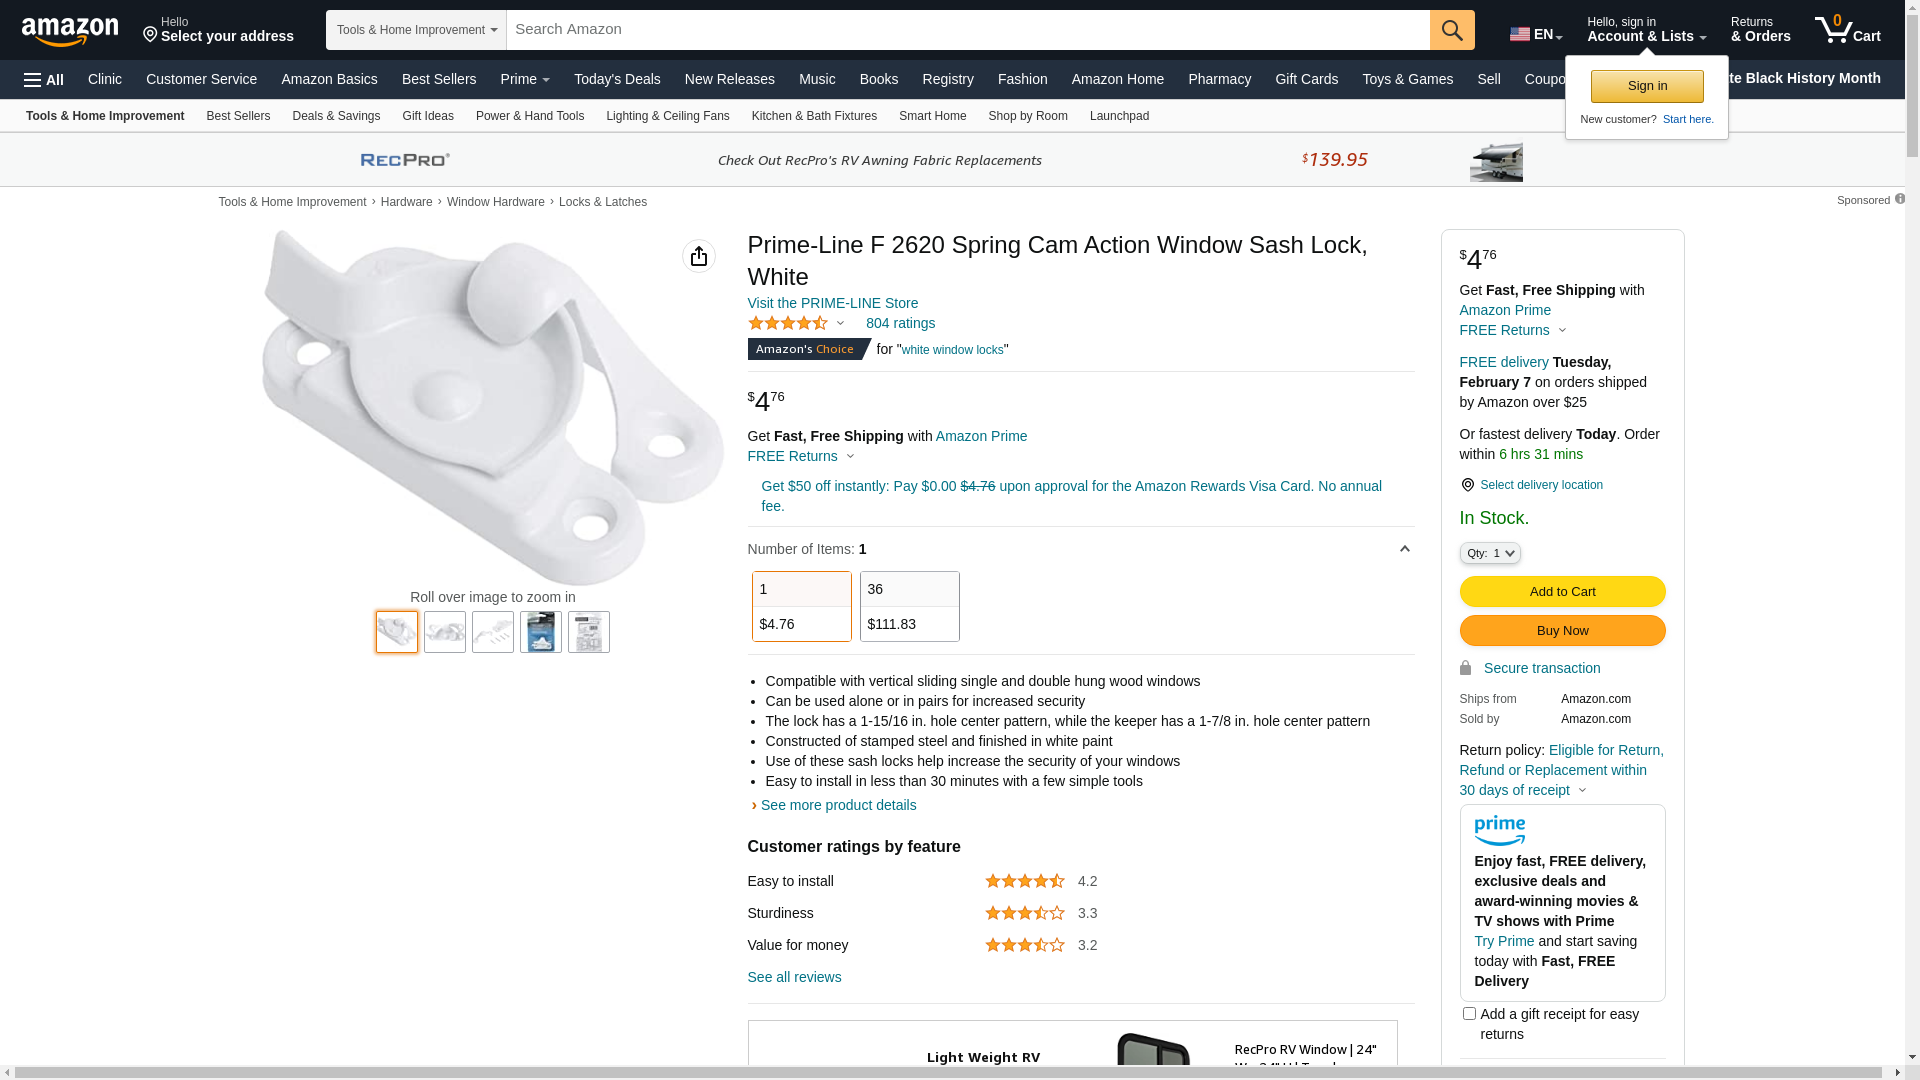Check the gift receipt checkbox
The width and height of the screenshot is (1920, 1080).
tap(1469, 1014)
